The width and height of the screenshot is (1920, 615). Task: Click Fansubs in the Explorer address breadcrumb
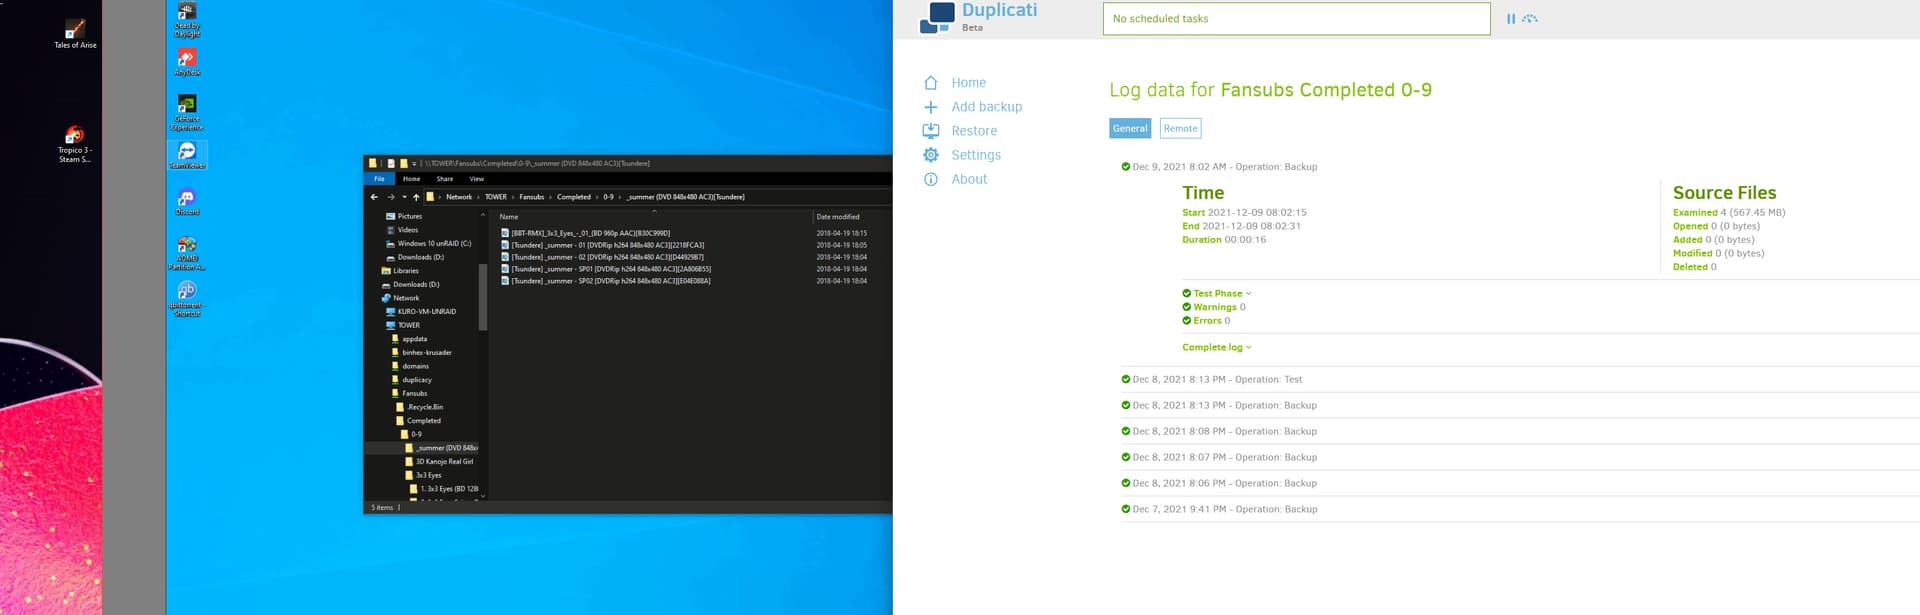[x=531, y=197]
